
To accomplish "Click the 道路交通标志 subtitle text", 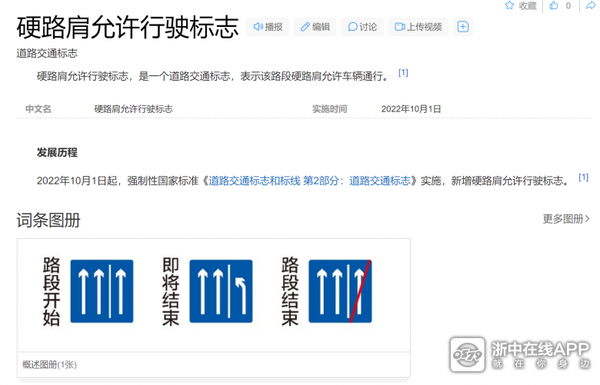I will 47,53.
